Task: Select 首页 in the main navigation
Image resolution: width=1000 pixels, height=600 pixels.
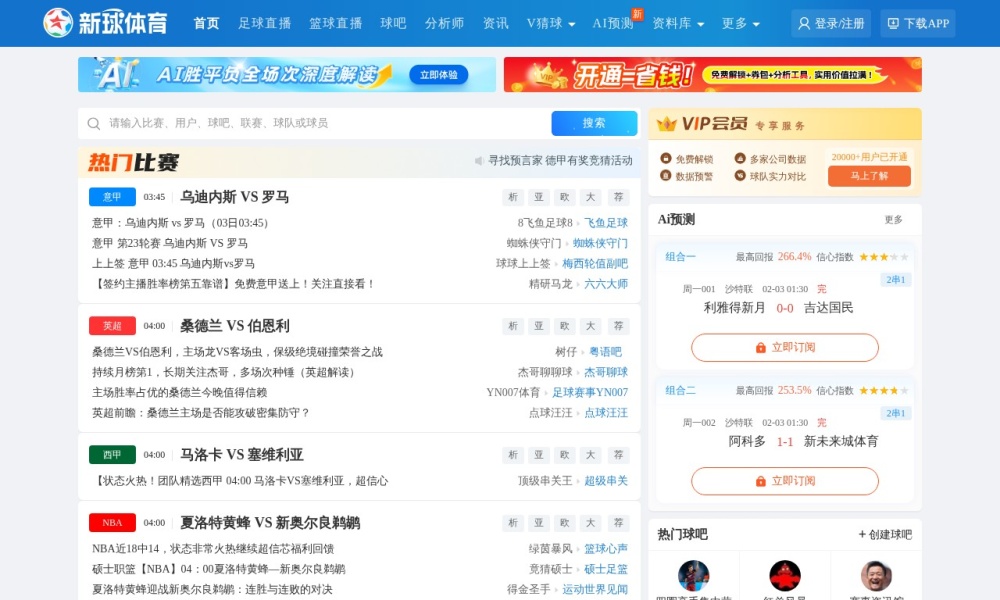Action: pyautogui.click(x=205, y=22)
